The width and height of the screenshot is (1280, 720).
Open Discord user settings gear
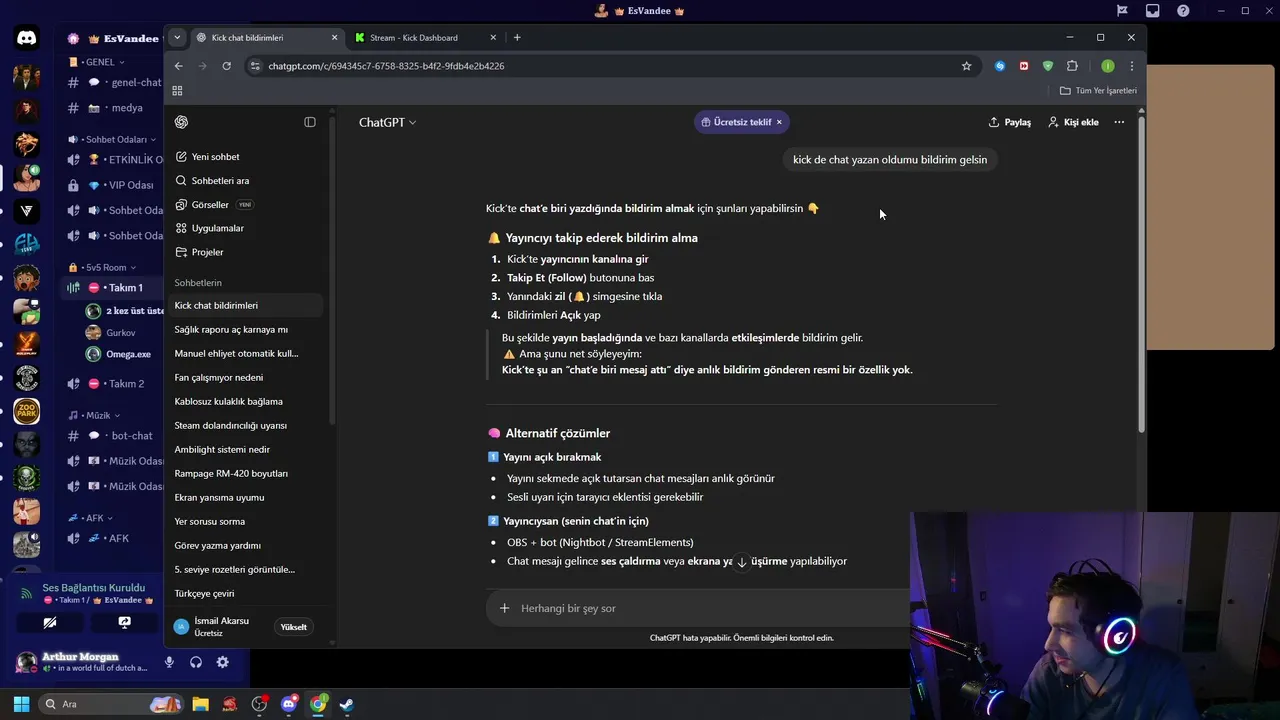pyautogui.click(x=222, y=662)
